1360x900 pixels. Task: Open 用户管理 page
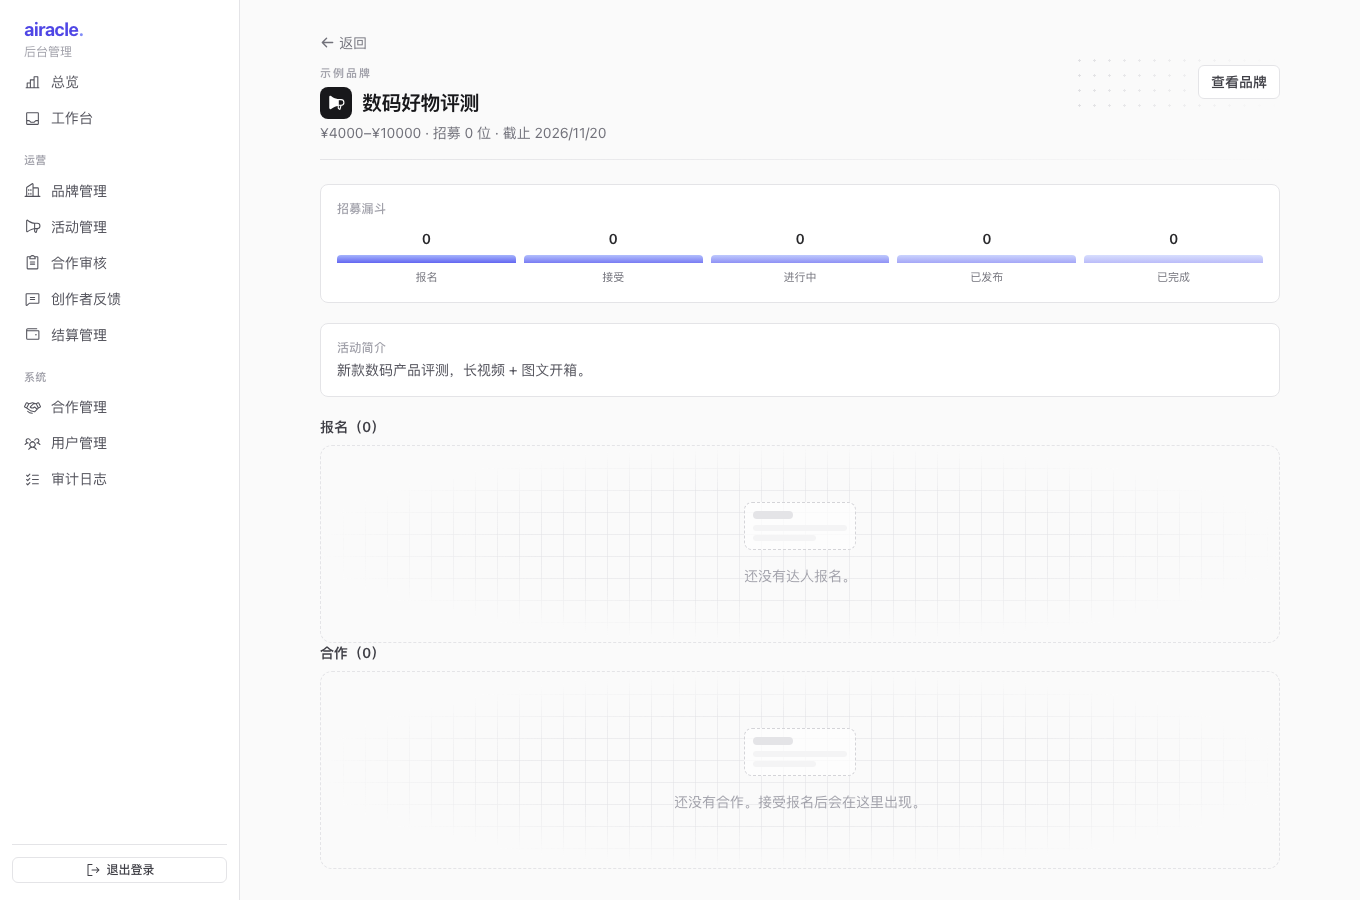coord(119,443)
